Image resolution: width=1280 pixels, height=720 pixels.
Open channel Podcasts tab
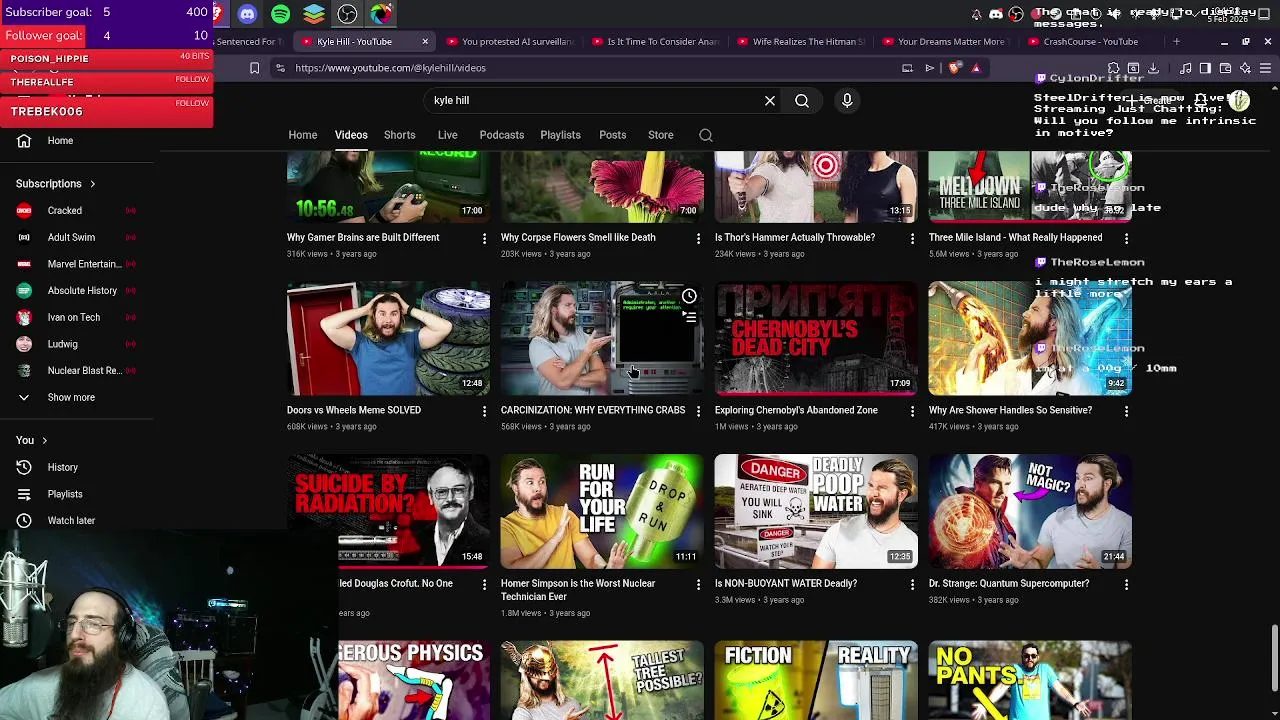[501, 135]
